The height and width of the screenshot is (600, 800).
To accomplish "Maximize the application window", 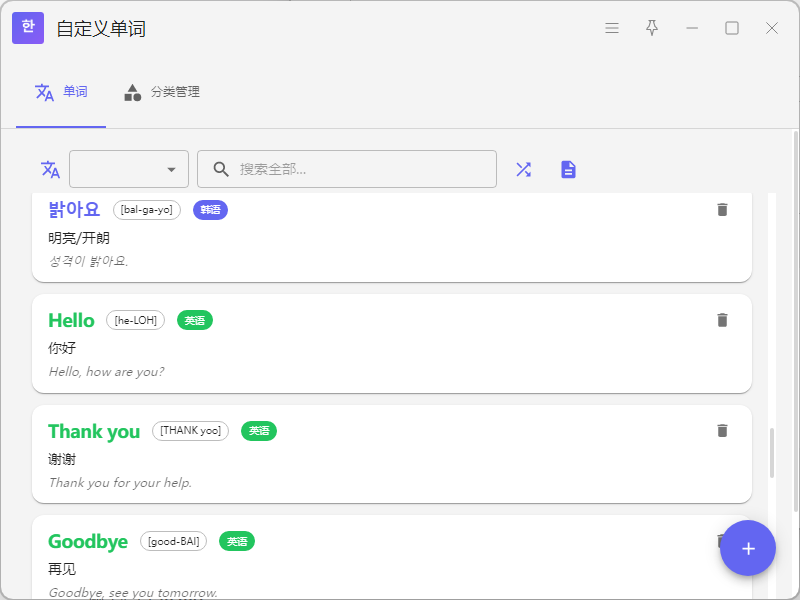I will (732, 28).
